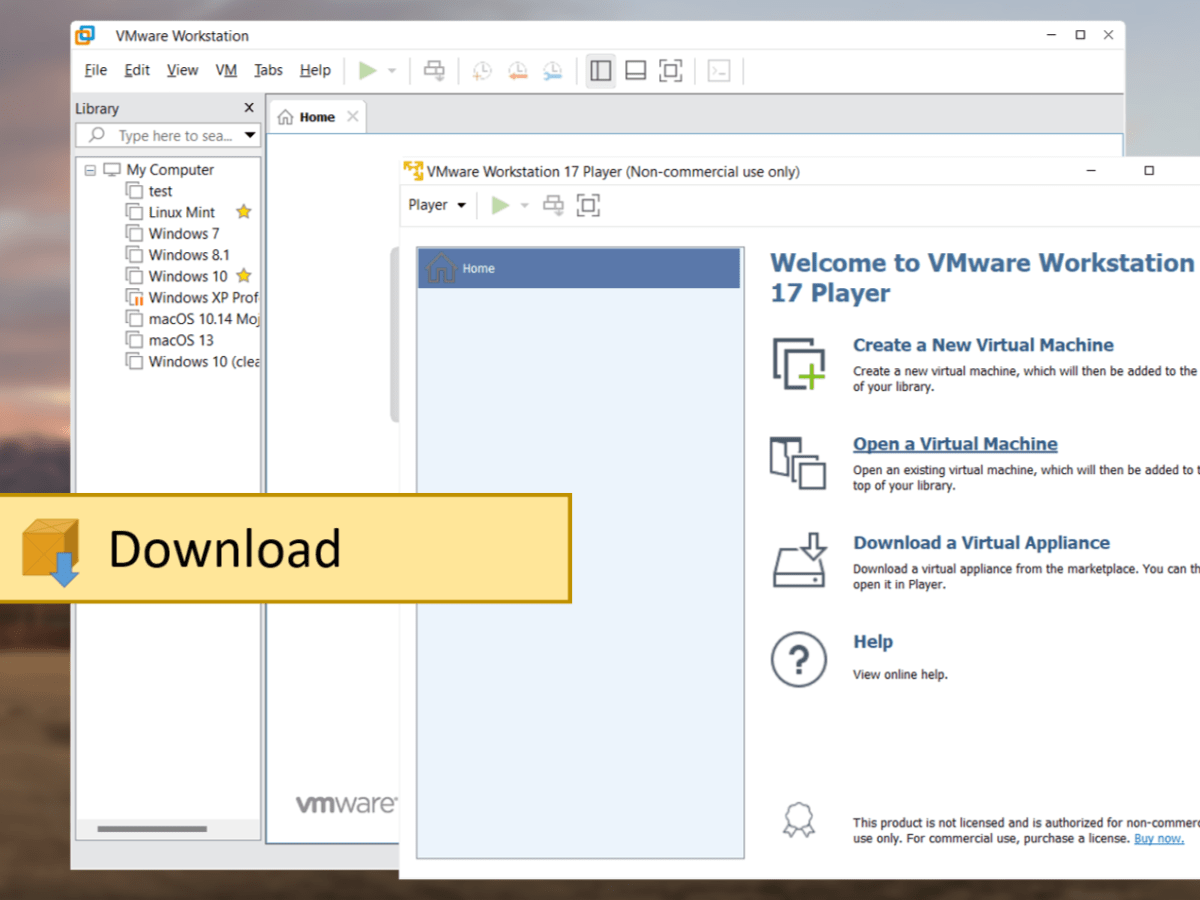
Task: Take a snapshot using the snapshot clock icon
Action: click(x=481, y=70)
